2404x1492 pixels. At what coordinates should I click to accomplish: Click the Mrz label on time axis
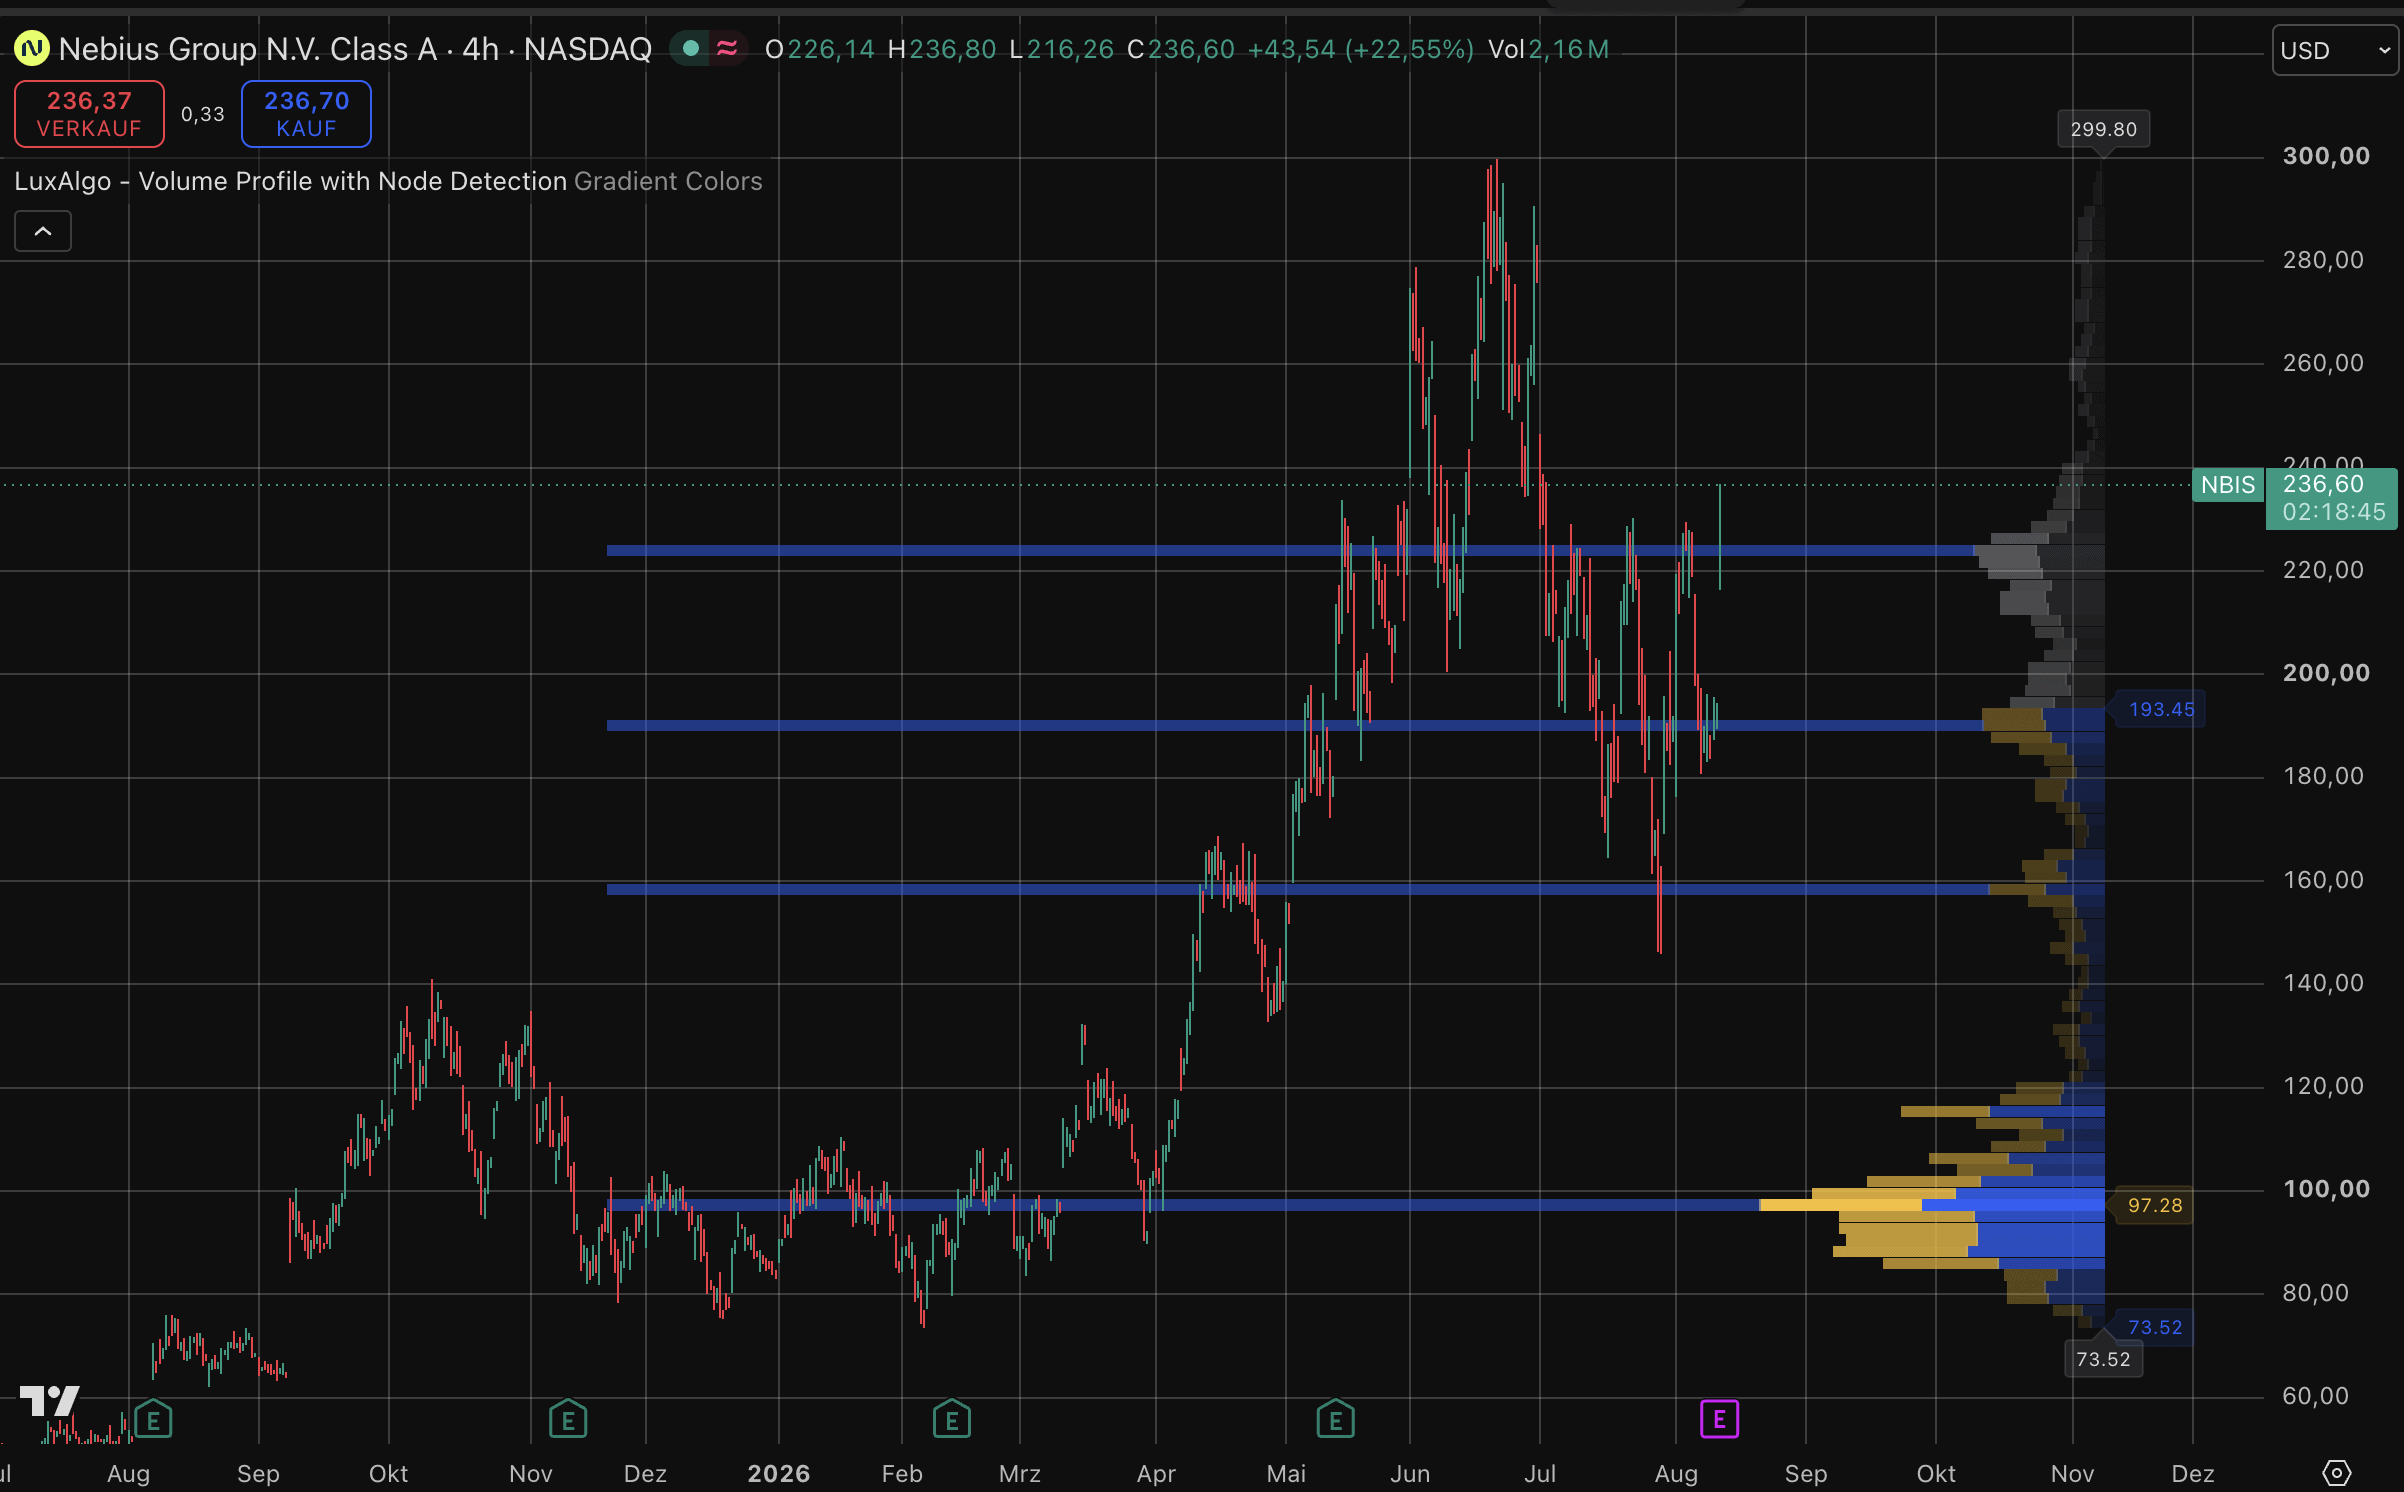[x=1020, y=1474]
